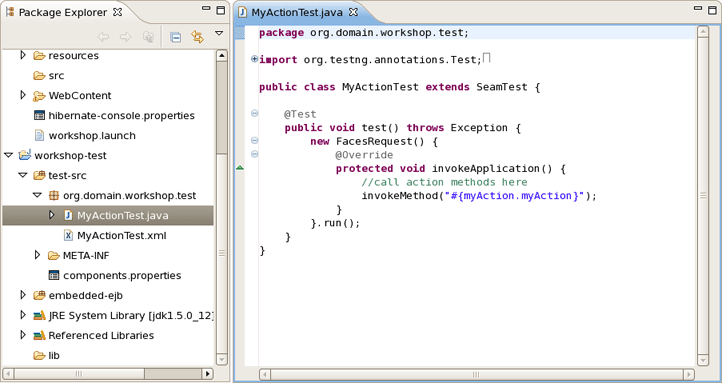Select the src folder
Image resolution: width=722 pixels, height=383 pixels.
[56, 75]
